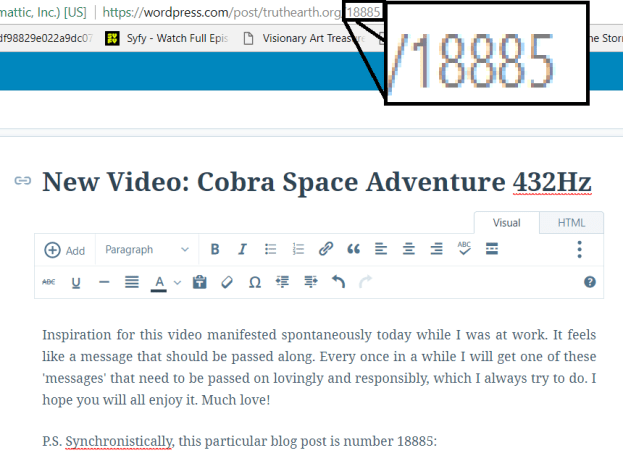Open the Paragraph format dropdown
The width and height of the screenshot is (623, 453).
[147, 250]
